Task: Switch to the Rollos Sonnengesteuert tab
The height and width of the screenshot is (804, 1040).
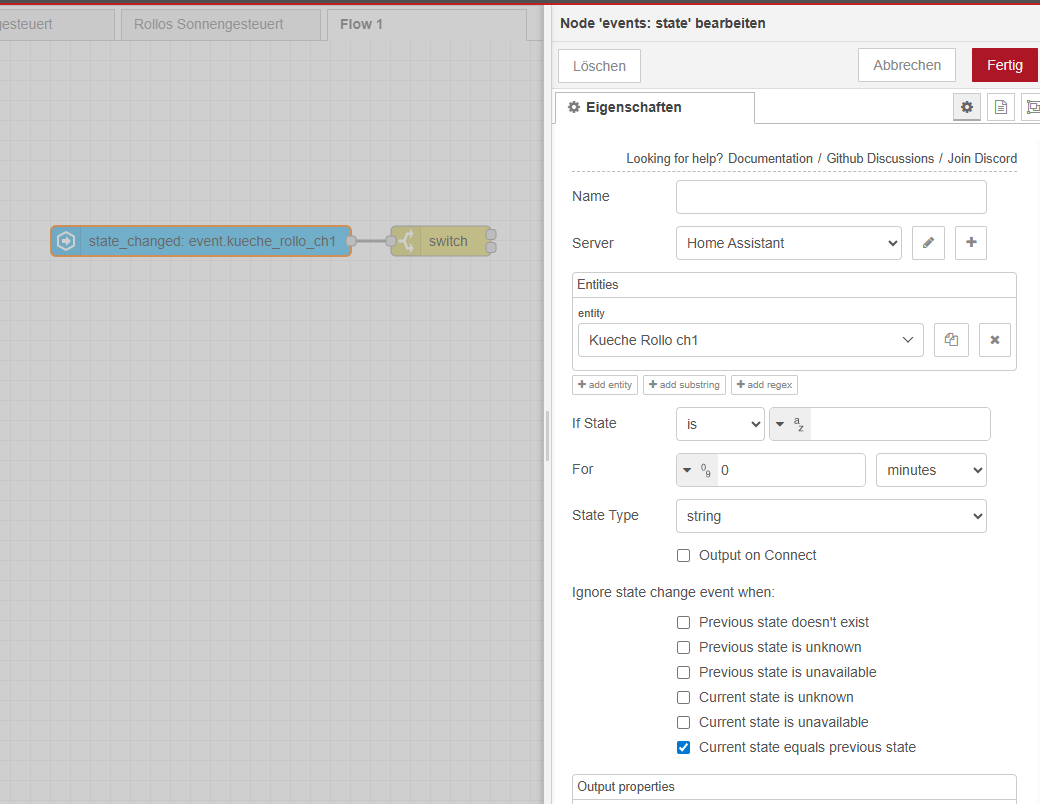Action: (221, 24)
